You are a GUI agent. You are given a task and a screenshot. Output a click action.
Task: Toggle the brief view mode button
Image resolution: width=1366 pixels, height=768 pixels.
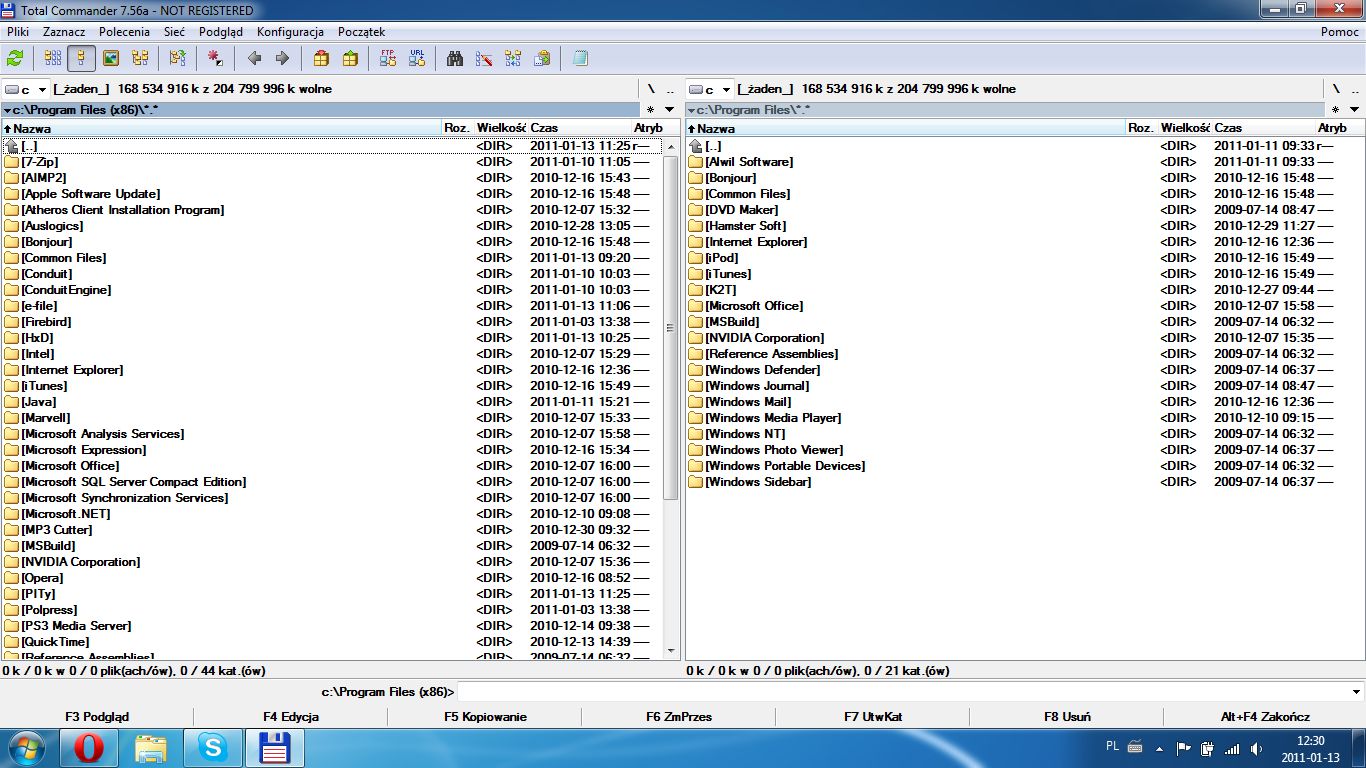tap(53, 58)
